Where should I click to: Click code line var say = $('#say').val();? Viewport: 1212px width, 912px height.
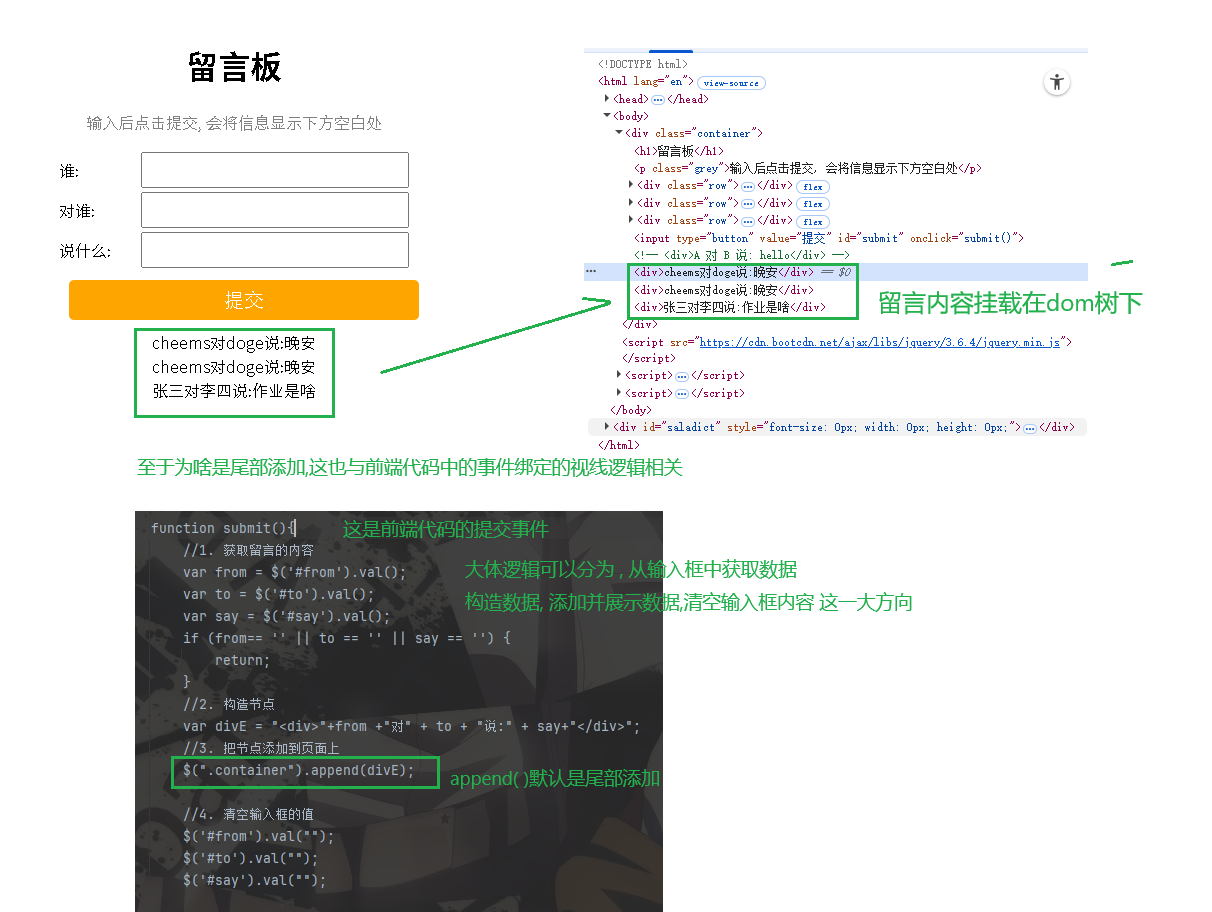[x=287, y=616]
